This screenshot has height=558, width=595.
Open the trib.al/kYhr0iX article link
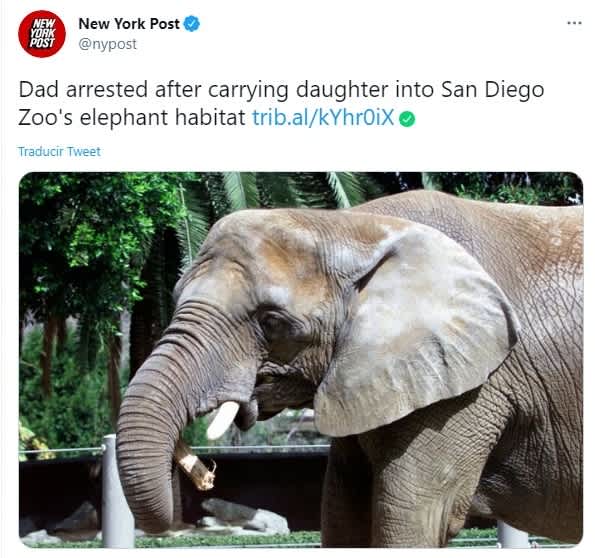[323, 117]
